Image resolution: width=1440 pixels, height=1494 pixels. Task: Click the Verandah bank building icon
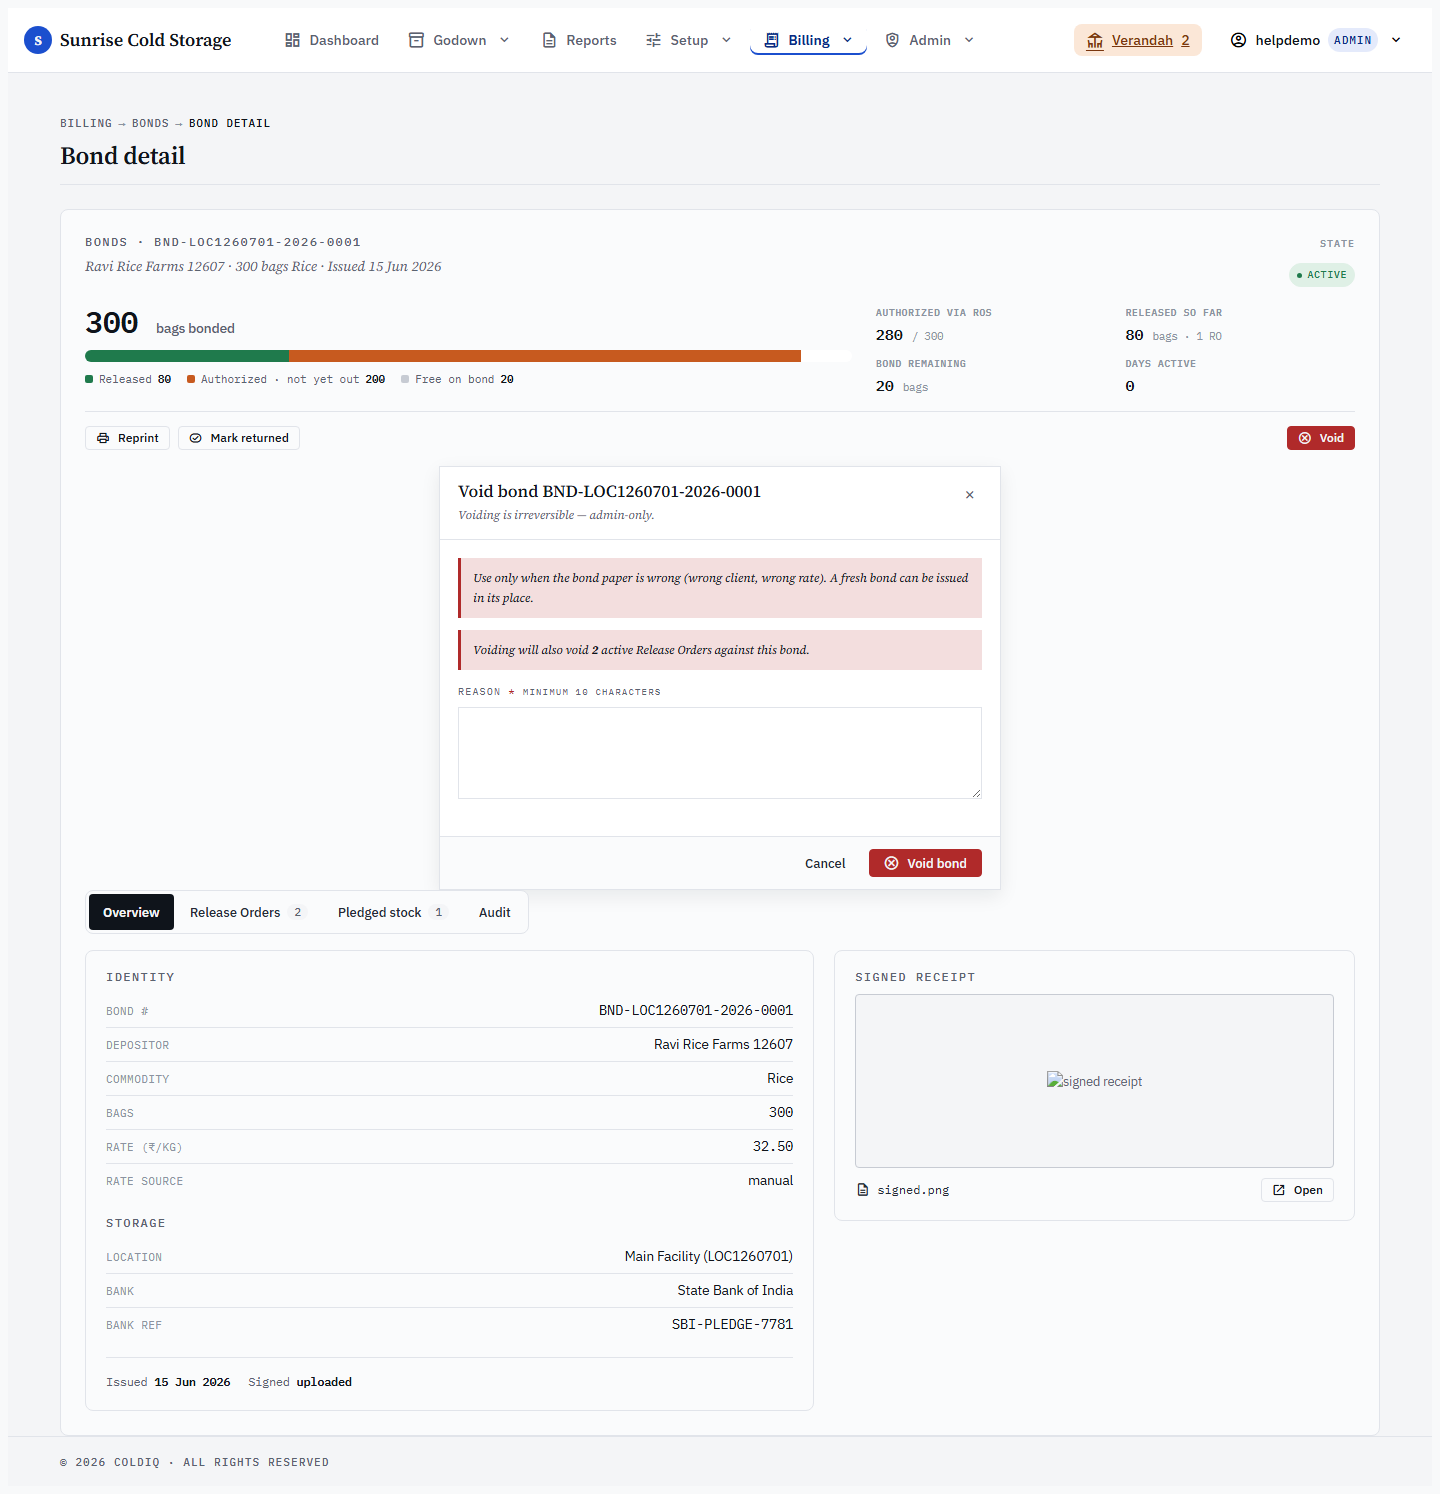[x=1095, y=40]
